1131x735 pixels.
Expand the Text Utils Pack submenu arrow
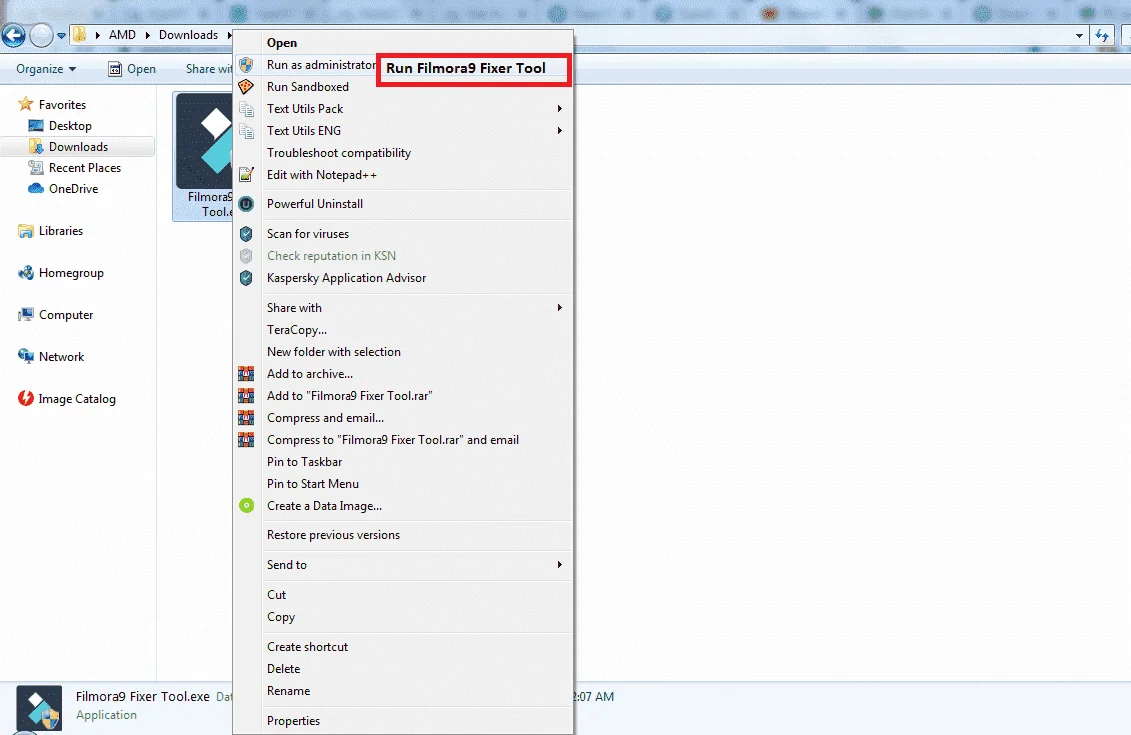(x=559, y=109)
